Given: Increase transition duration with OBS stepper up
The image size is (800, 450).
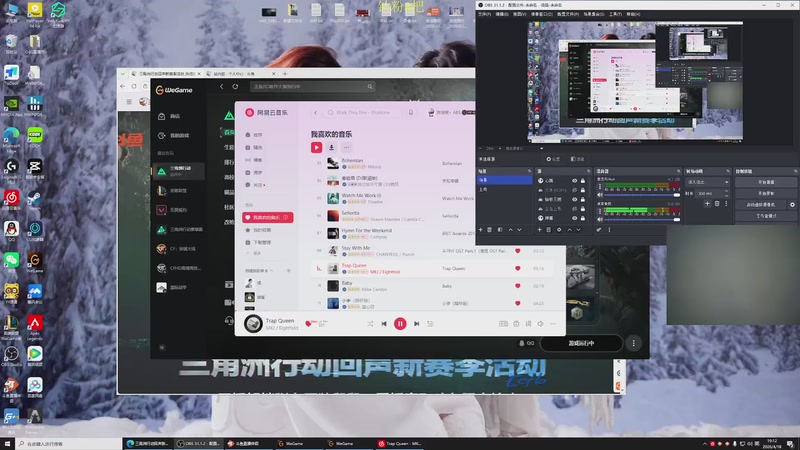Looking at the screenshot, I should pos(727,192).
